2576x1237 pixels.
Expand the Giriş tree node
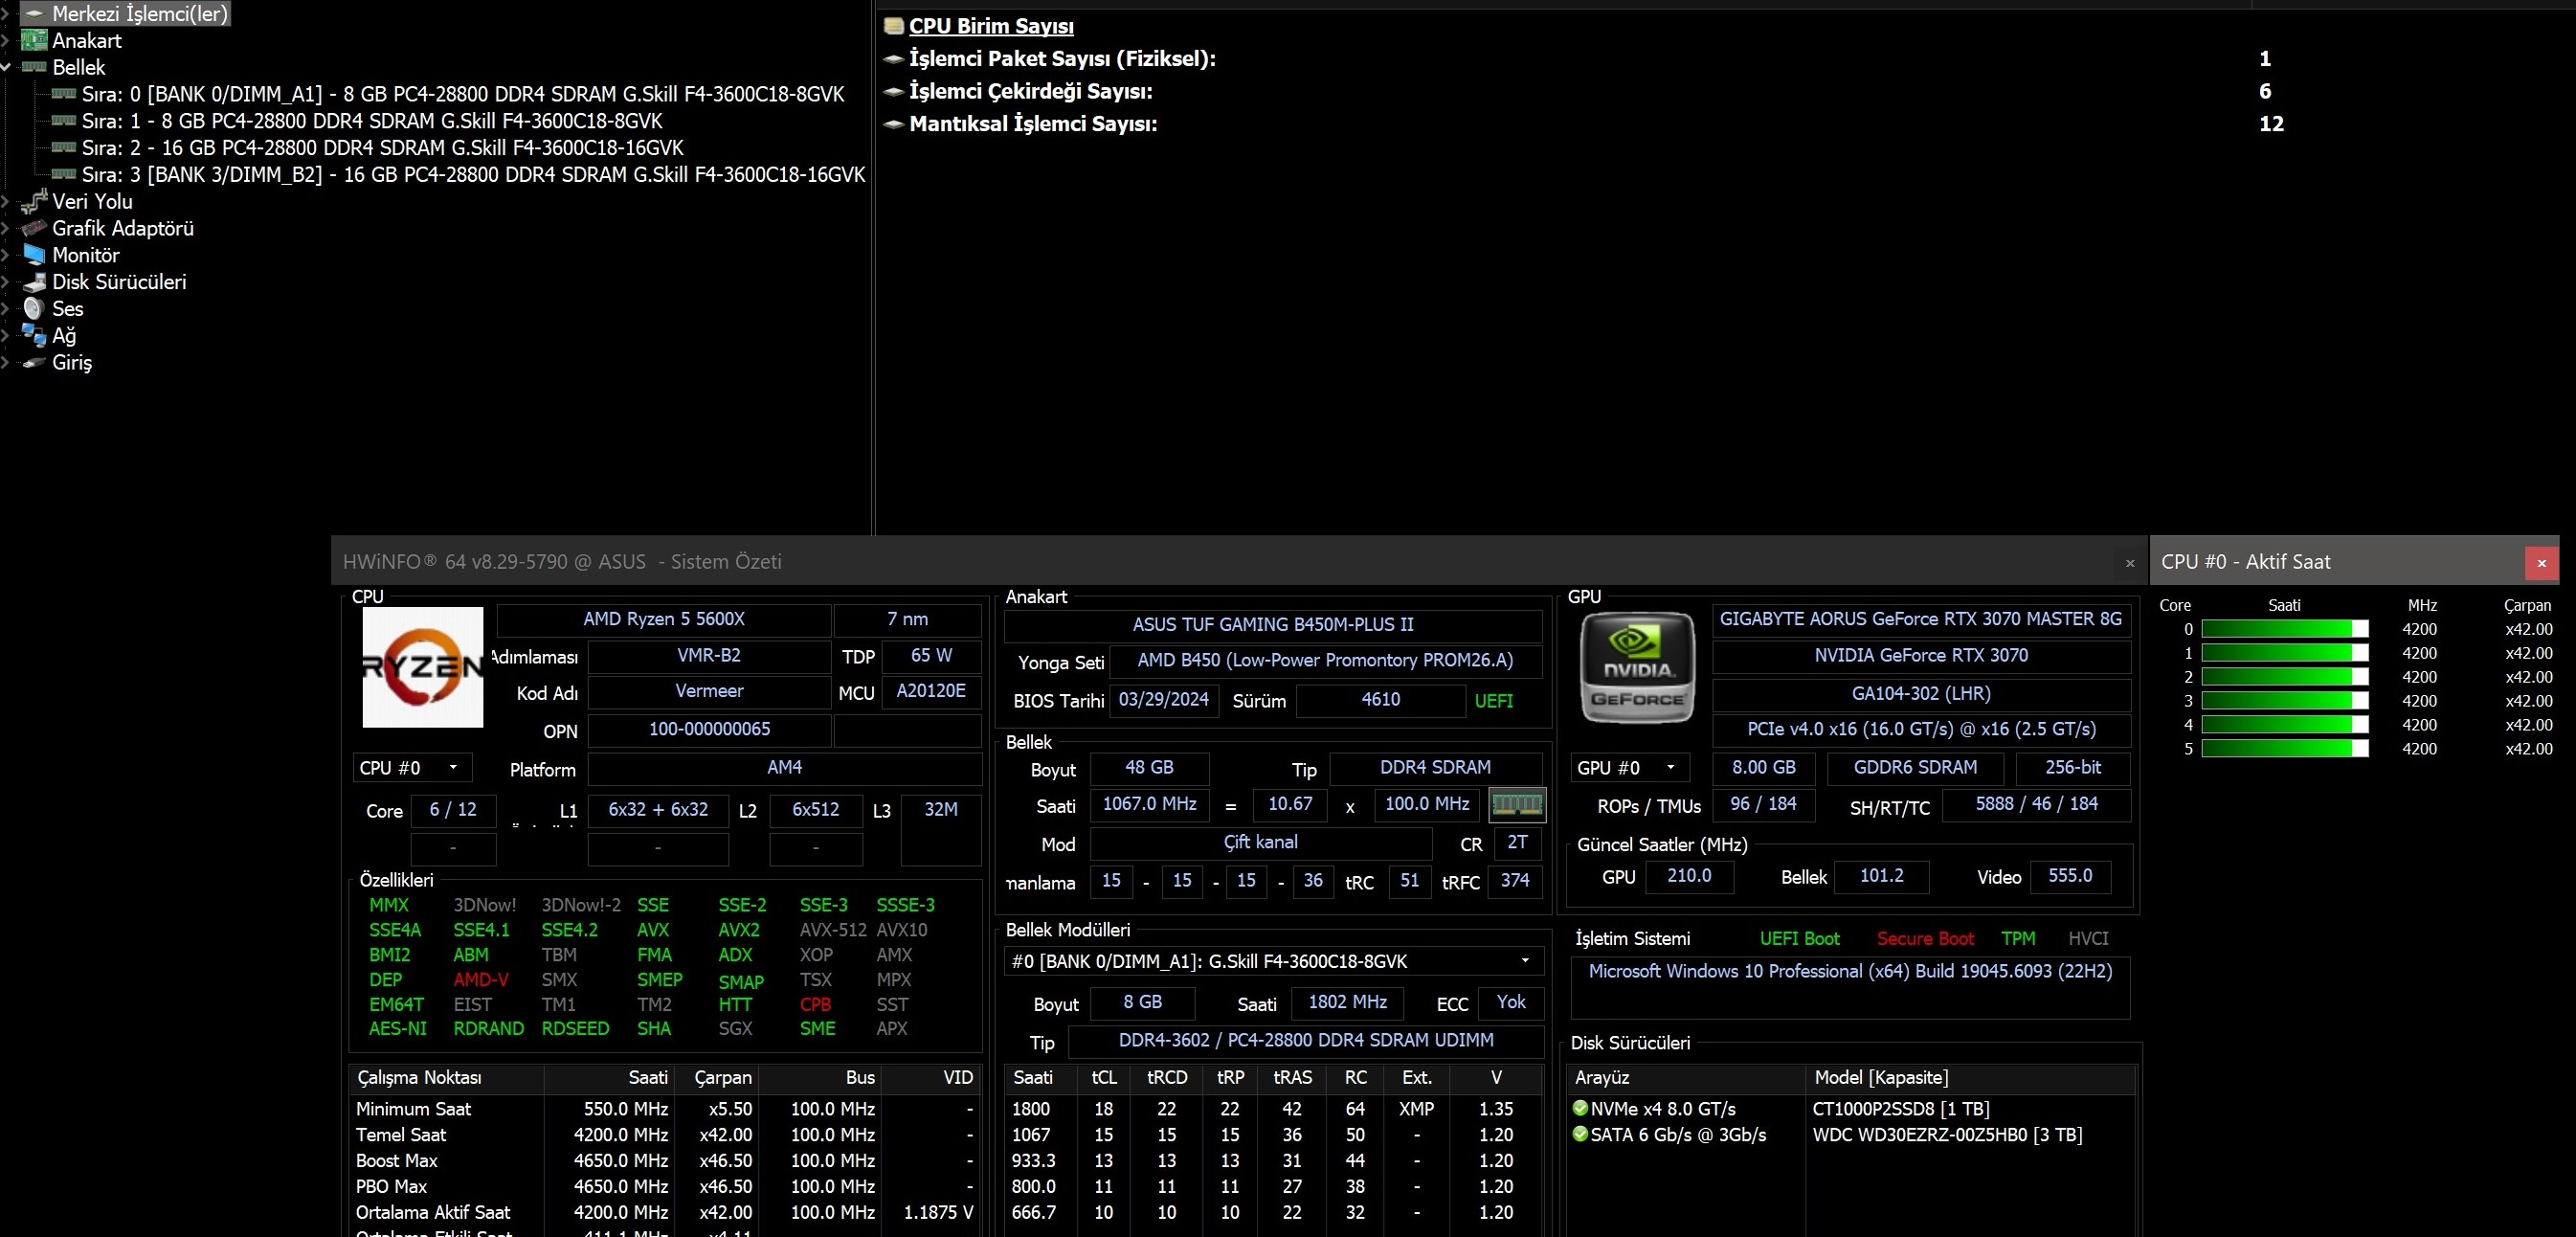(5, 363)
